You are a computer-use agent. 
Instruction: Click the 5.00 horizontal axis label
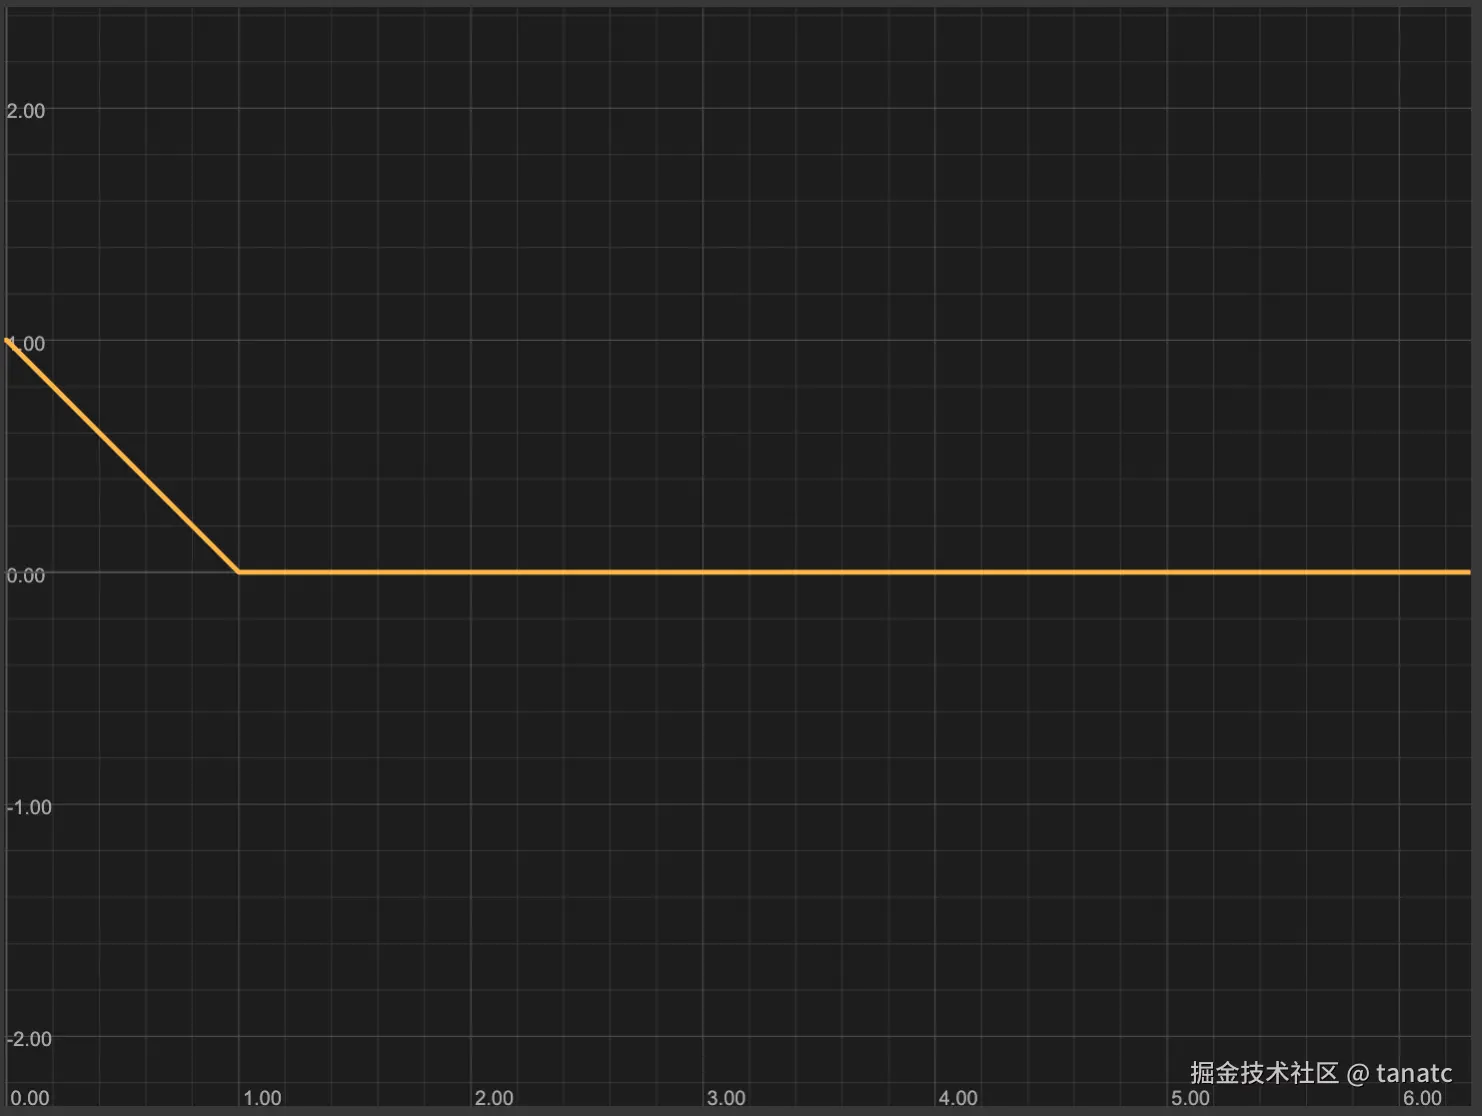1190,1098
